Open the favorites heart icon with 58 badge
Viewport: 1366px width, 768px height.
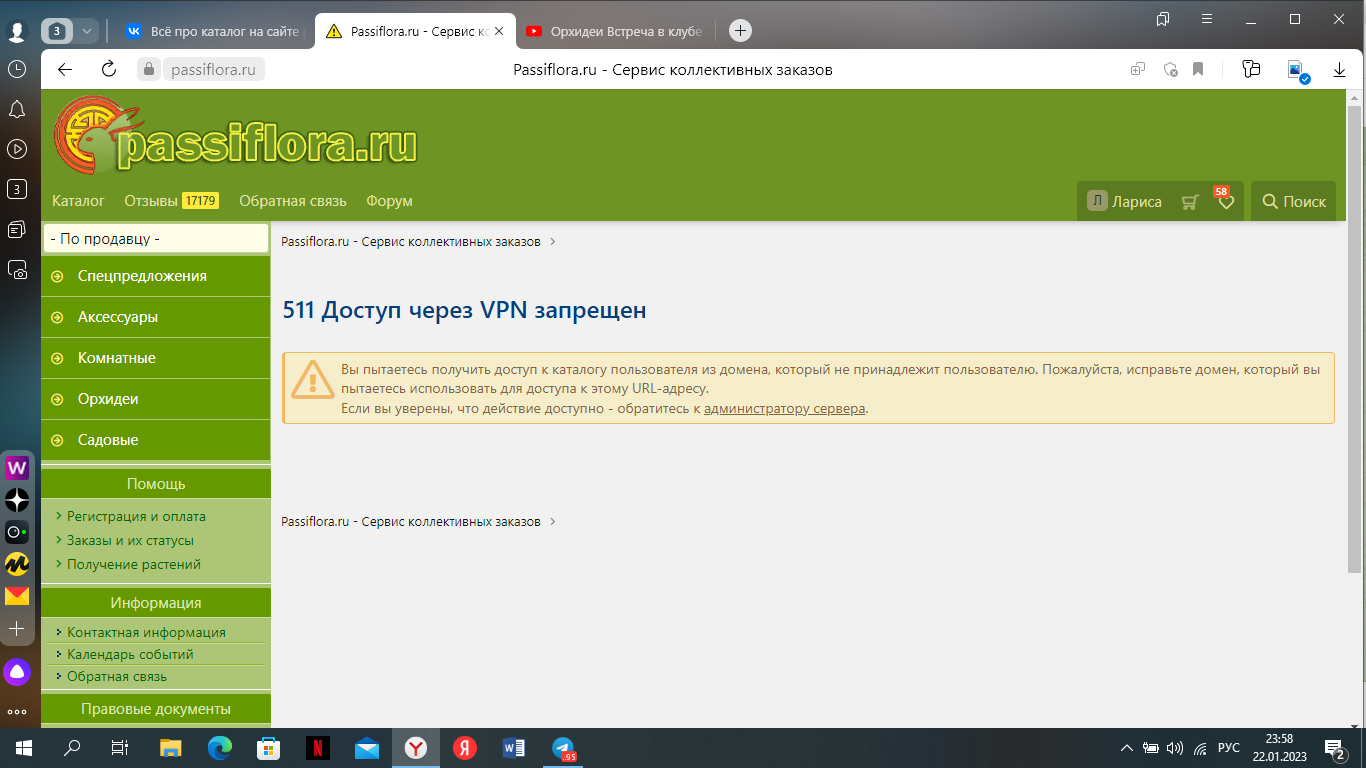click(1225, 202)
